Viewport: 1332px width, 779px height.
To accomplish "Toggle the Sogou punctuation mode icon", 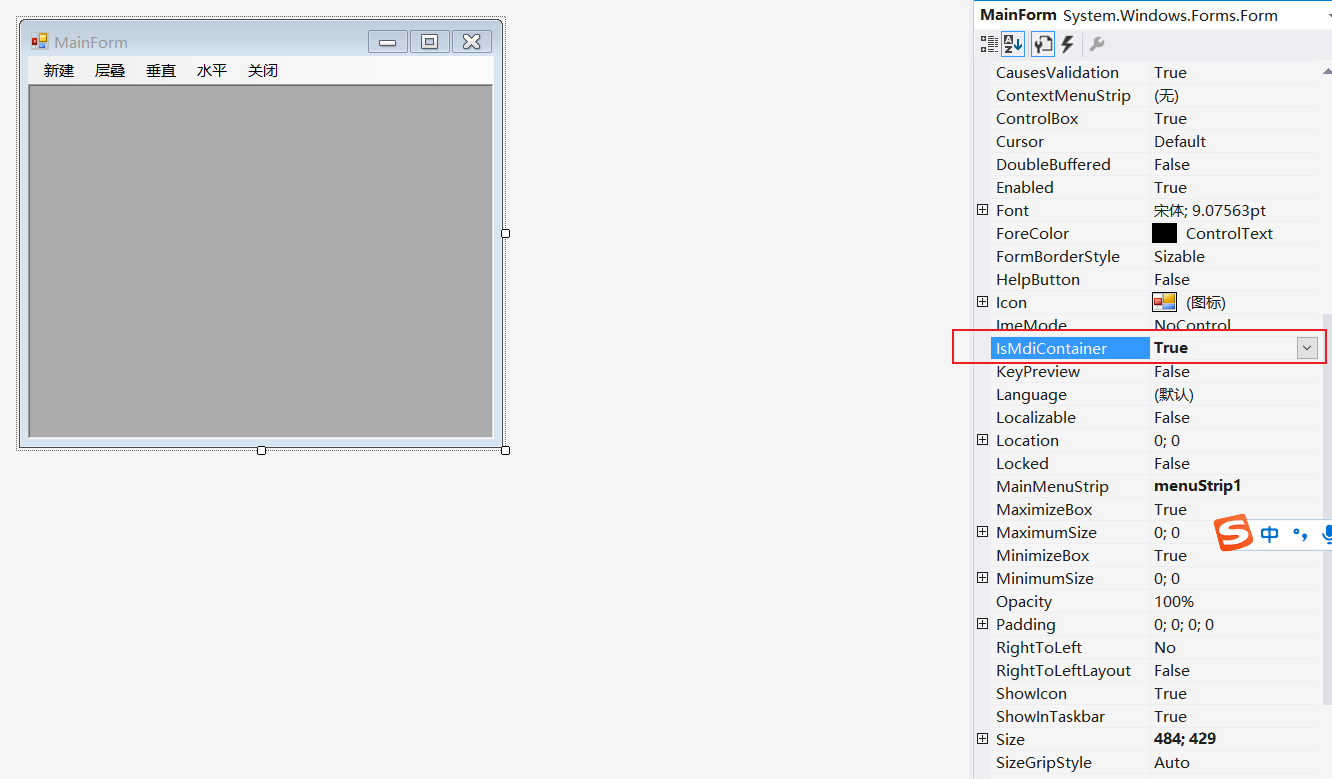I will pyautogui.click(x=1300, y=535).
